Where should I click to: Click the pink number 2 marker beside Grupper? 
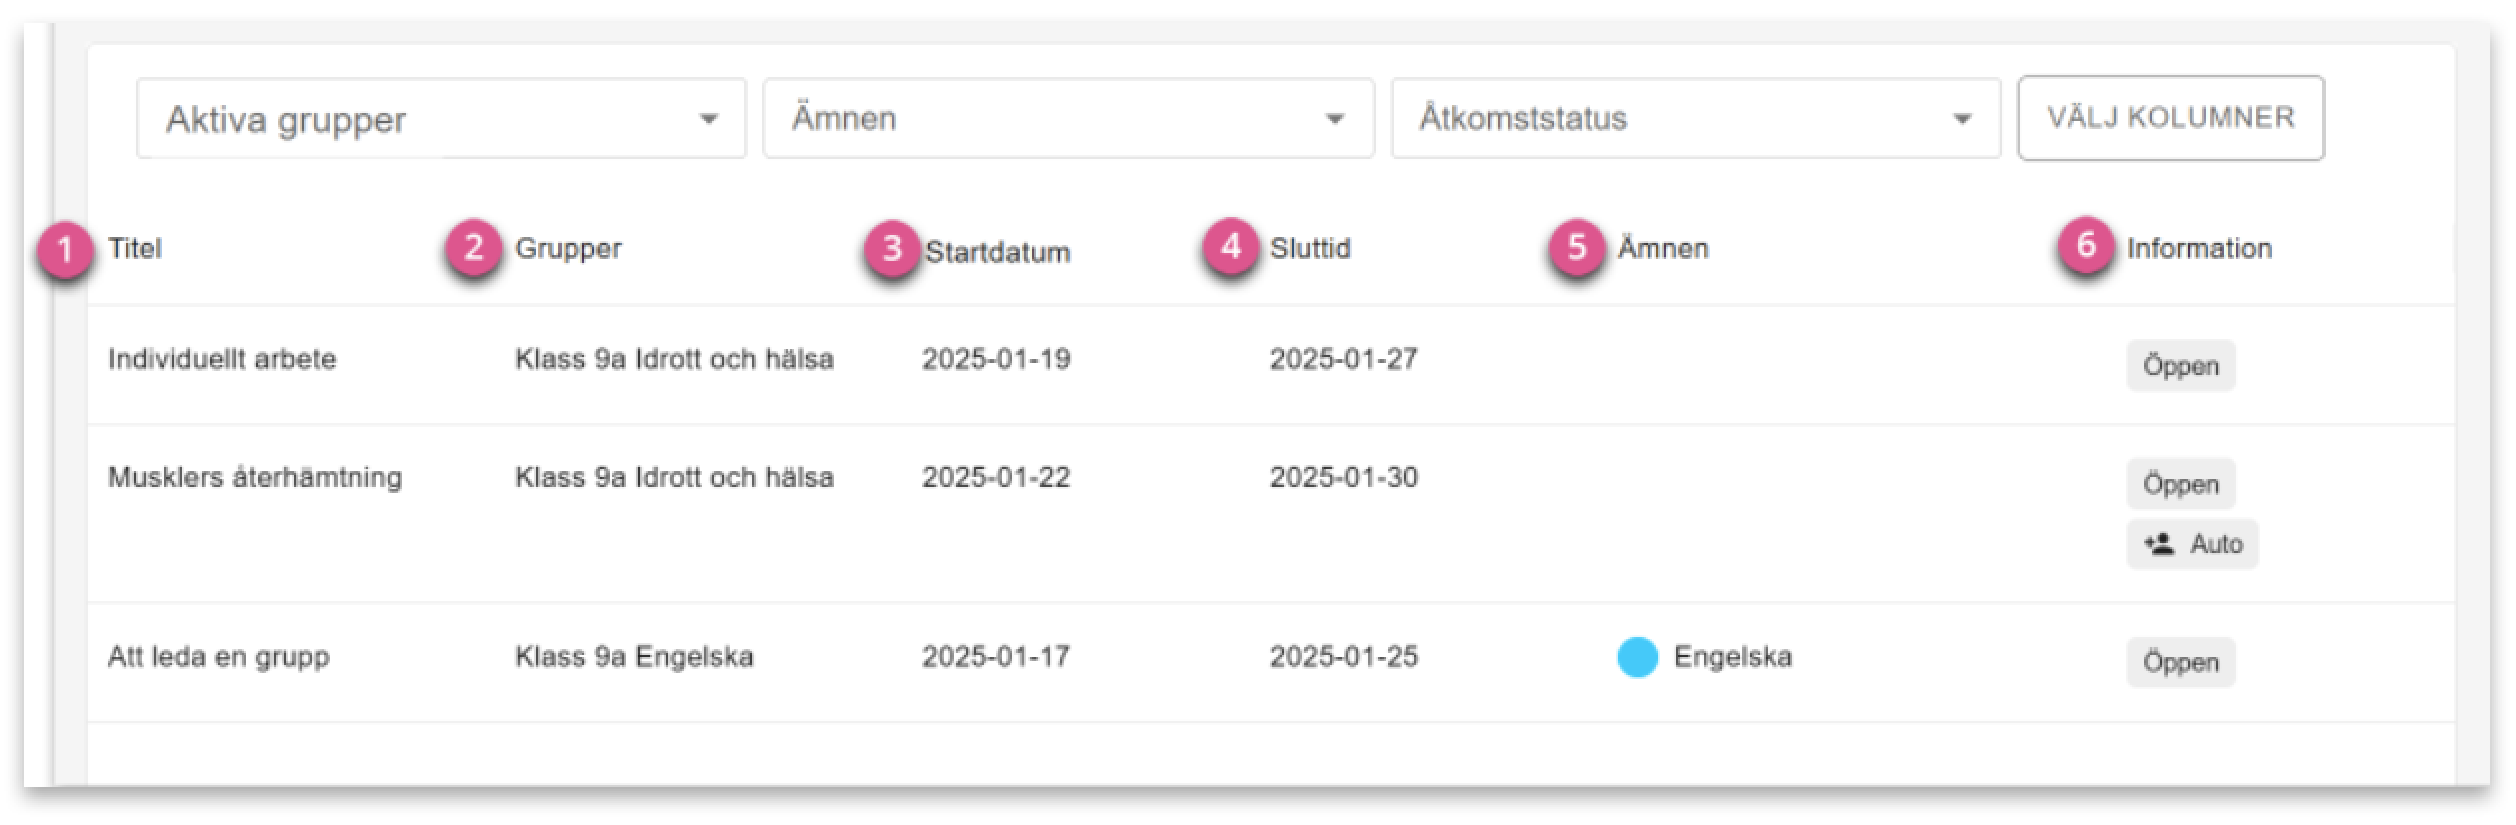[x=474, y=247]
